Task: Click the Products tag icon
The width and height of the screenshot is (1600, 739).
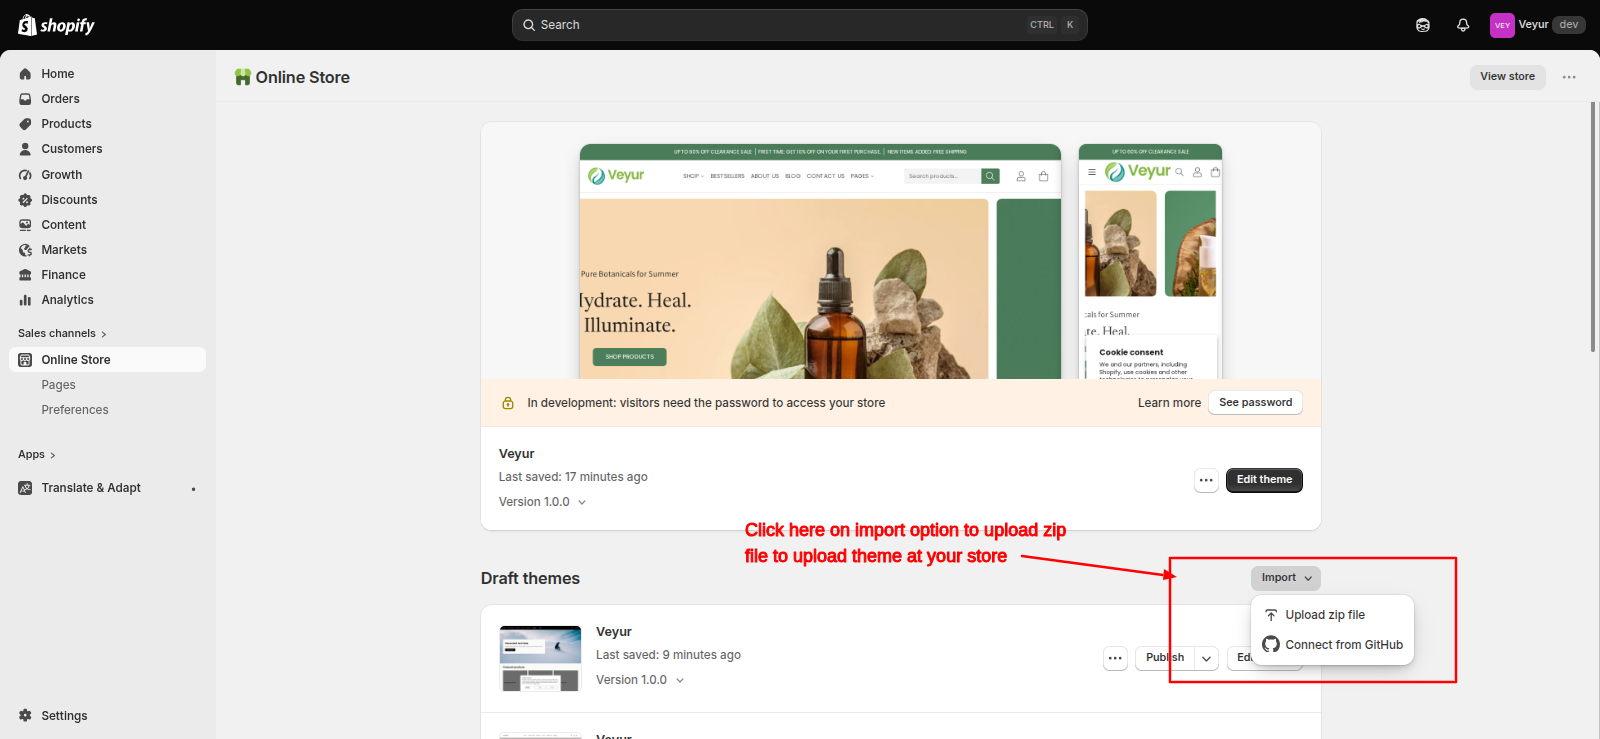Action: pyautogui.click(x=25, y=124)
